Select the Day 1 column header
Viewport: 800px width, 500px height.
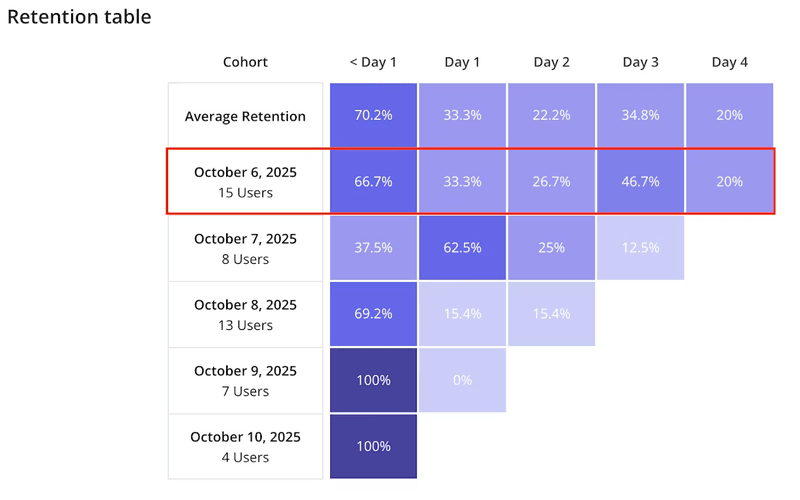(x=462, y=62)
